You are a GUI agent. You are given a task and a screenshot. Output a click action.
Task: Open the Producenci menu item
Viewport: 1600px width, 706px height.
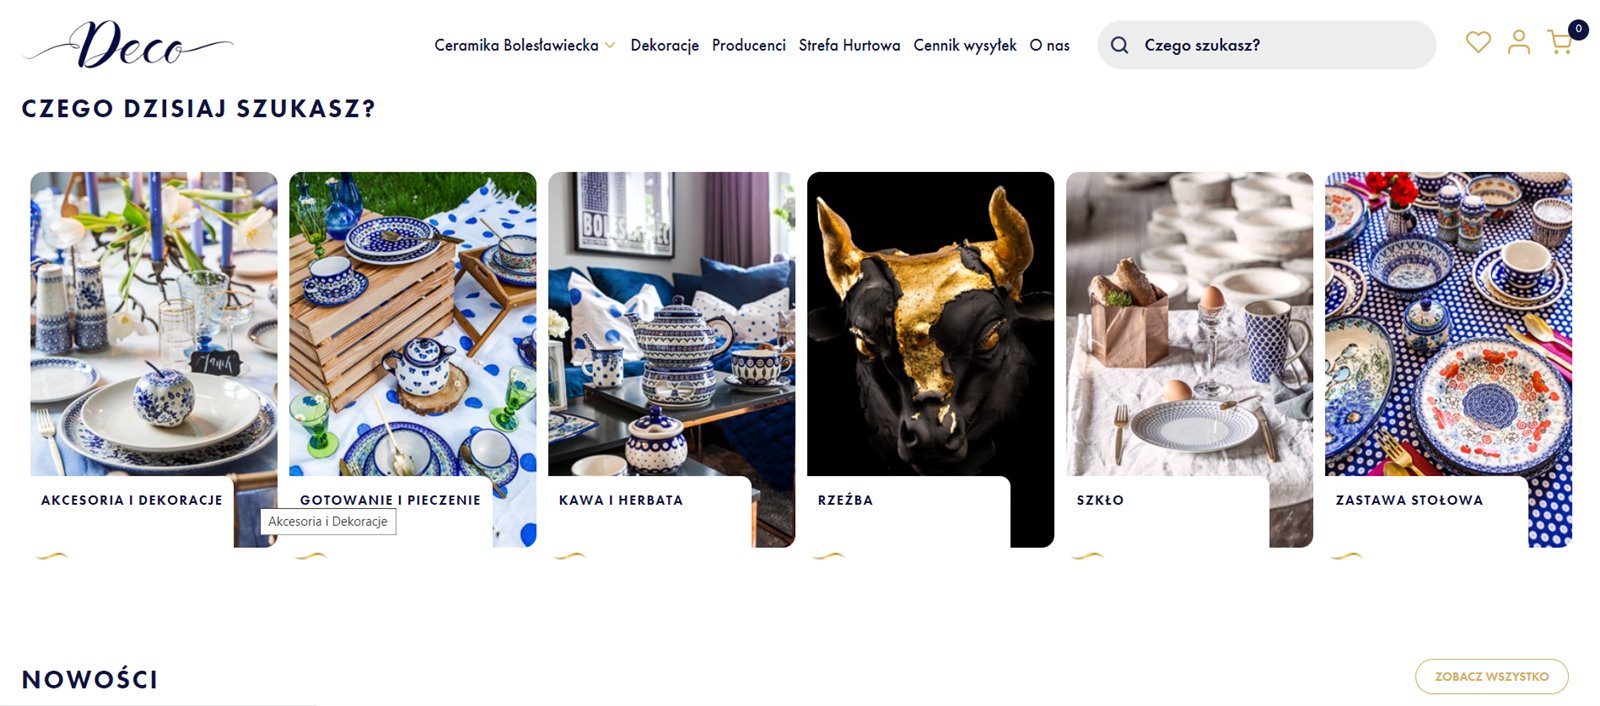(x=749, y=45)
